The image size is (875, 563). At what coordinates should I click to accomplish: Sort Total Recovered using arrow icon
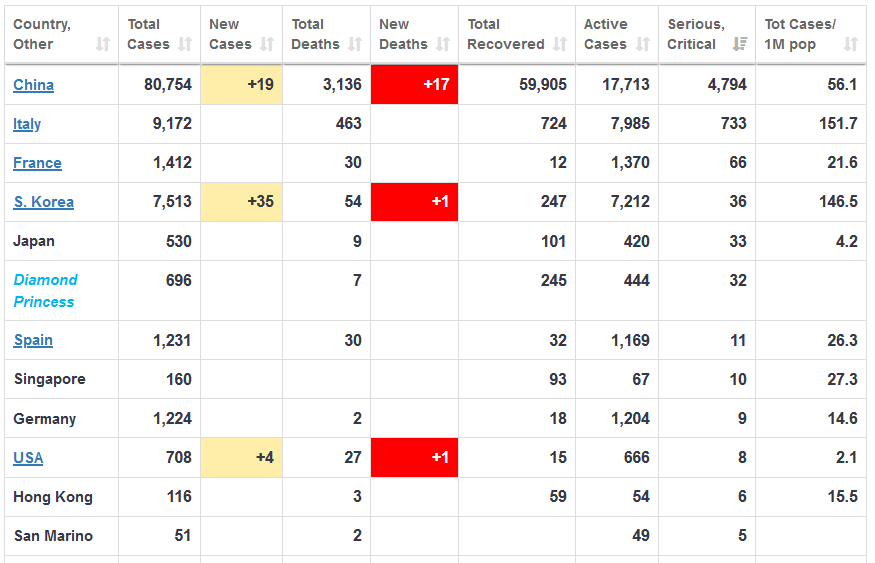[560, 44]
